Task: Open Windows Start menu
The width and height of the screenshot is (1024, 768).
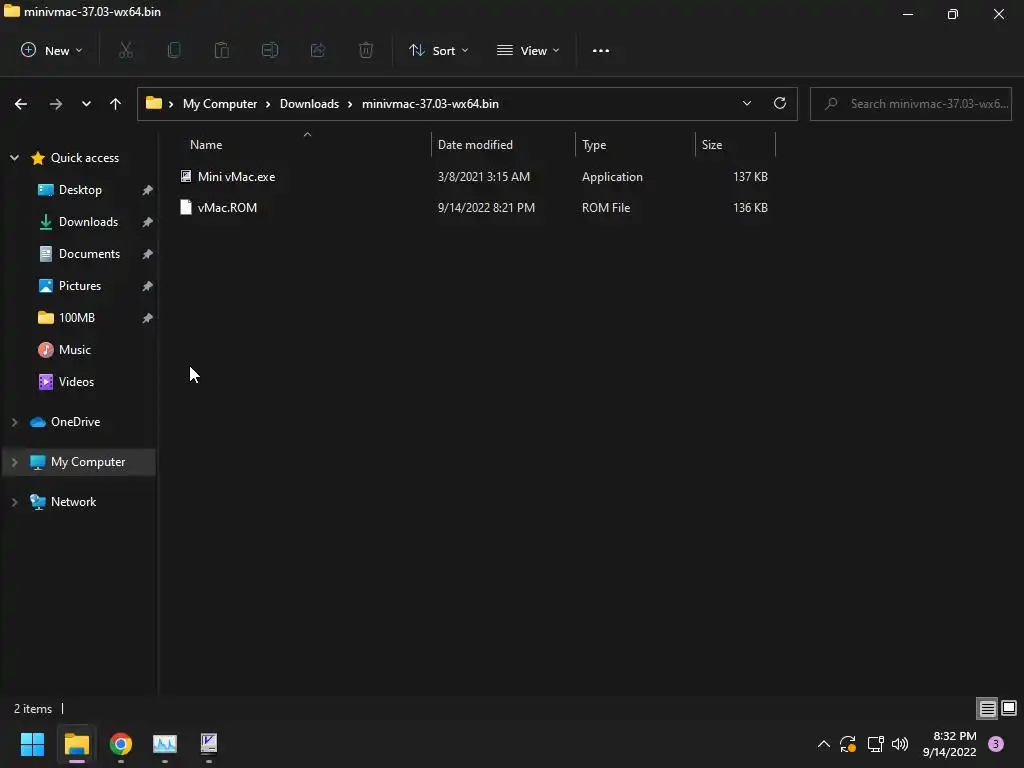Action: coord(32,744)
